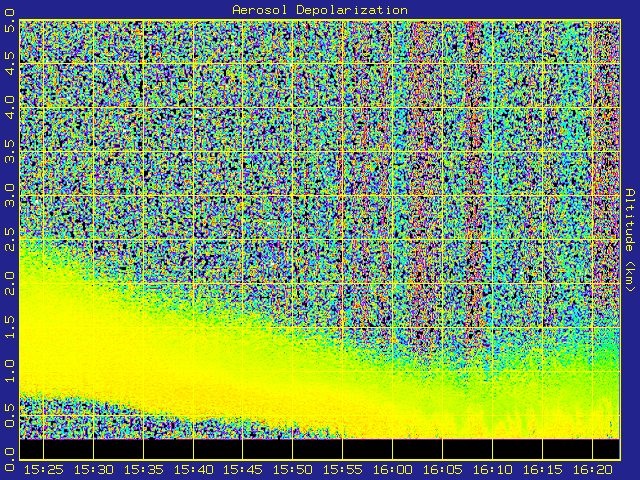Click the 15:50 time axis label
640x480 pixels.
click(293, 470)
